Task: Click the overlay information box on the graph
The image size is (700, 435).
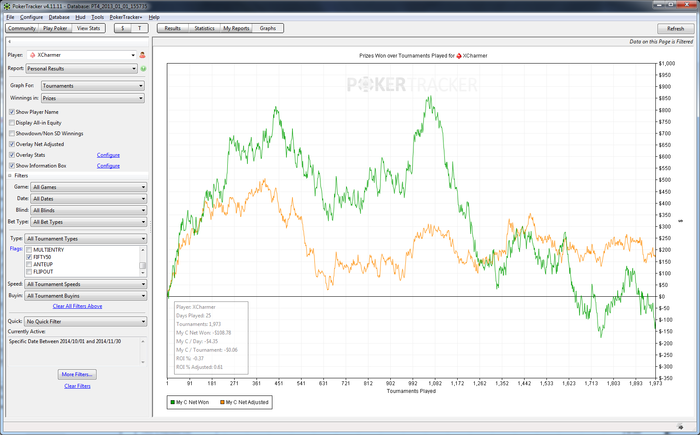Action: [211, 338]
